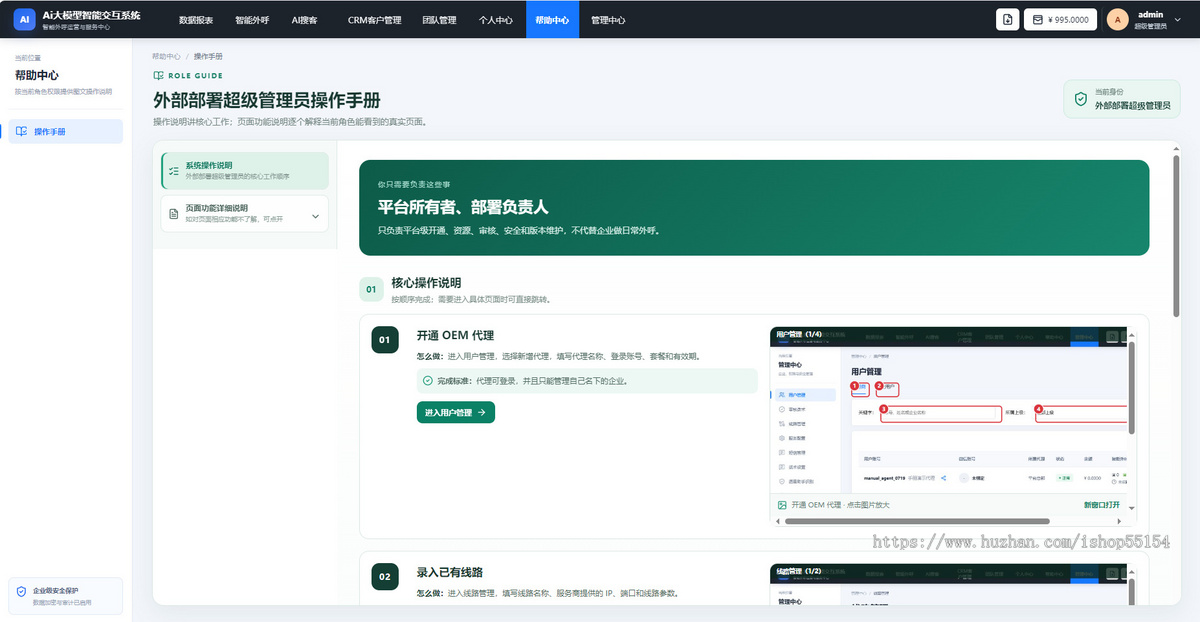1200x622 pixels.
Task: Open the file download icon in header
Action: (1007, 19)
